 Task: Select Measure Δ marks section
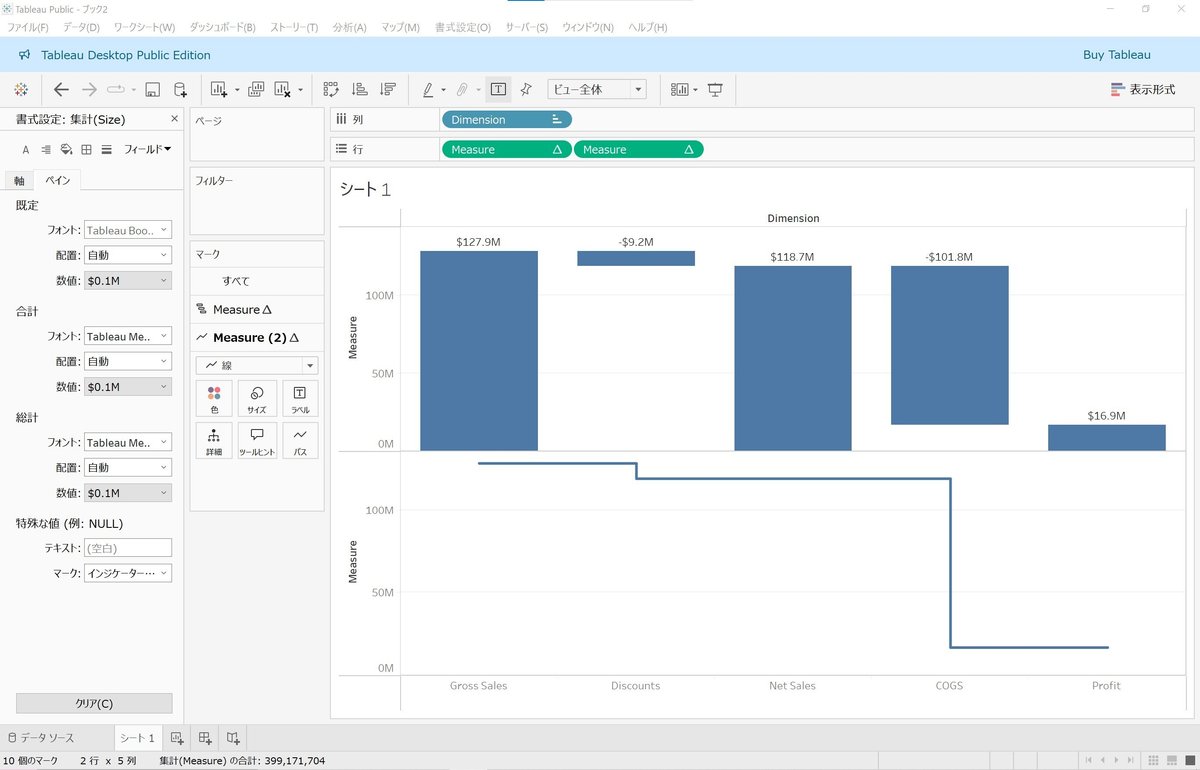coord(257,309)
